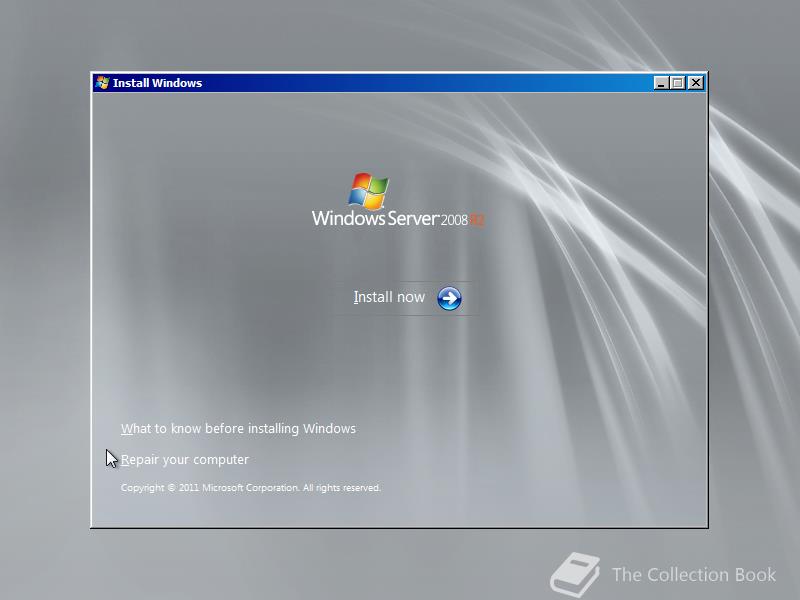The width and height of the screenshot is (800, 600).
Task: Maximize the Install Windows window
Action: [x=678, y=83]
